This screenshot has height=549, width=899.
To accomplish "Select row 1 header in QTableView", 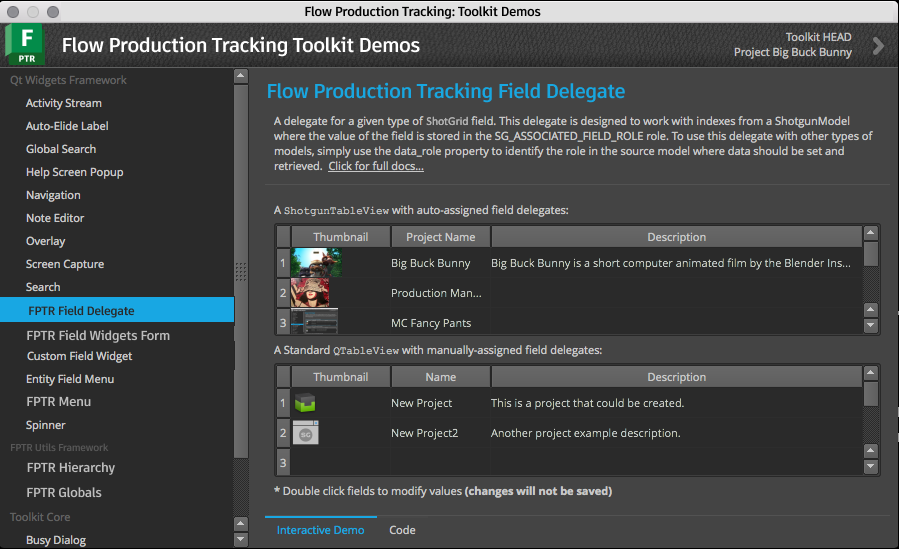I will coord(283,403).
